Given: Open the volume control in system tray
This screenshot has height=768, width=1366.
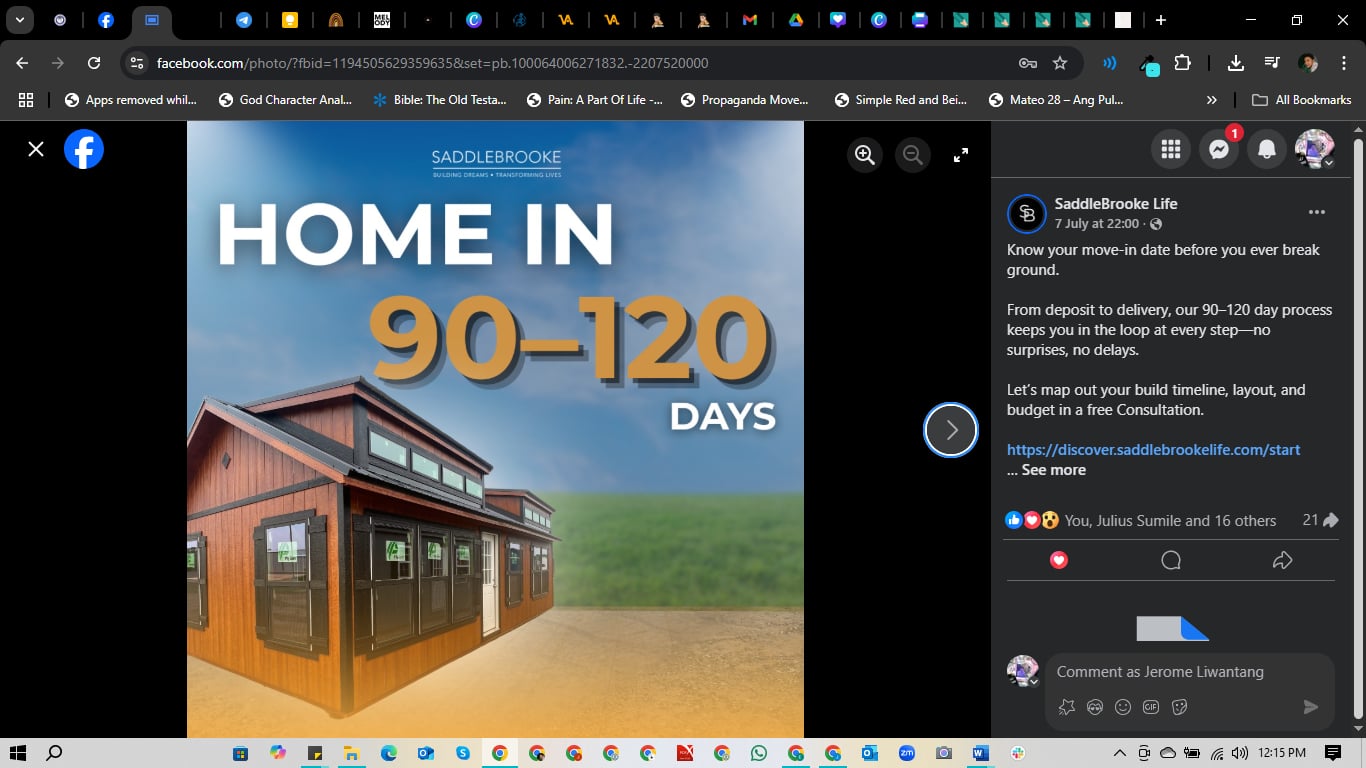Looking at the screenshot, I should pos(1241,753).
